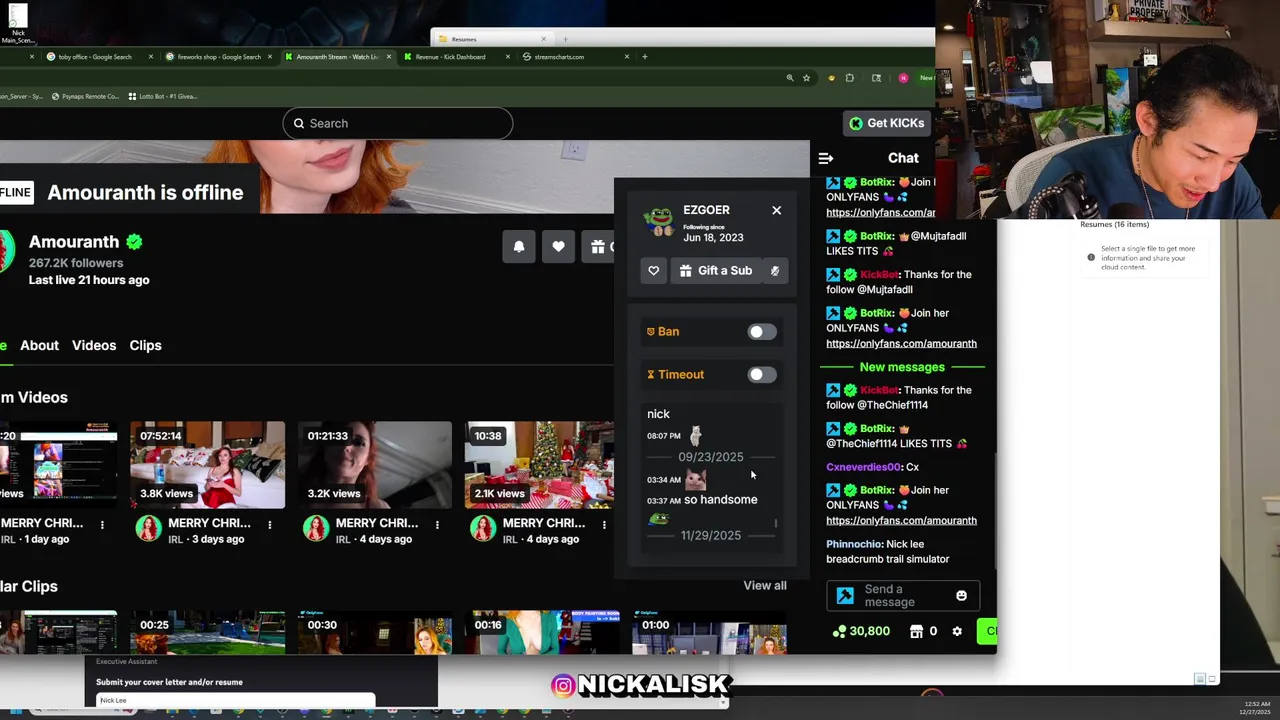This screenshot has height=720, width=1280.
Task: Click the Amouranth channel name
Action: point(74,242)
